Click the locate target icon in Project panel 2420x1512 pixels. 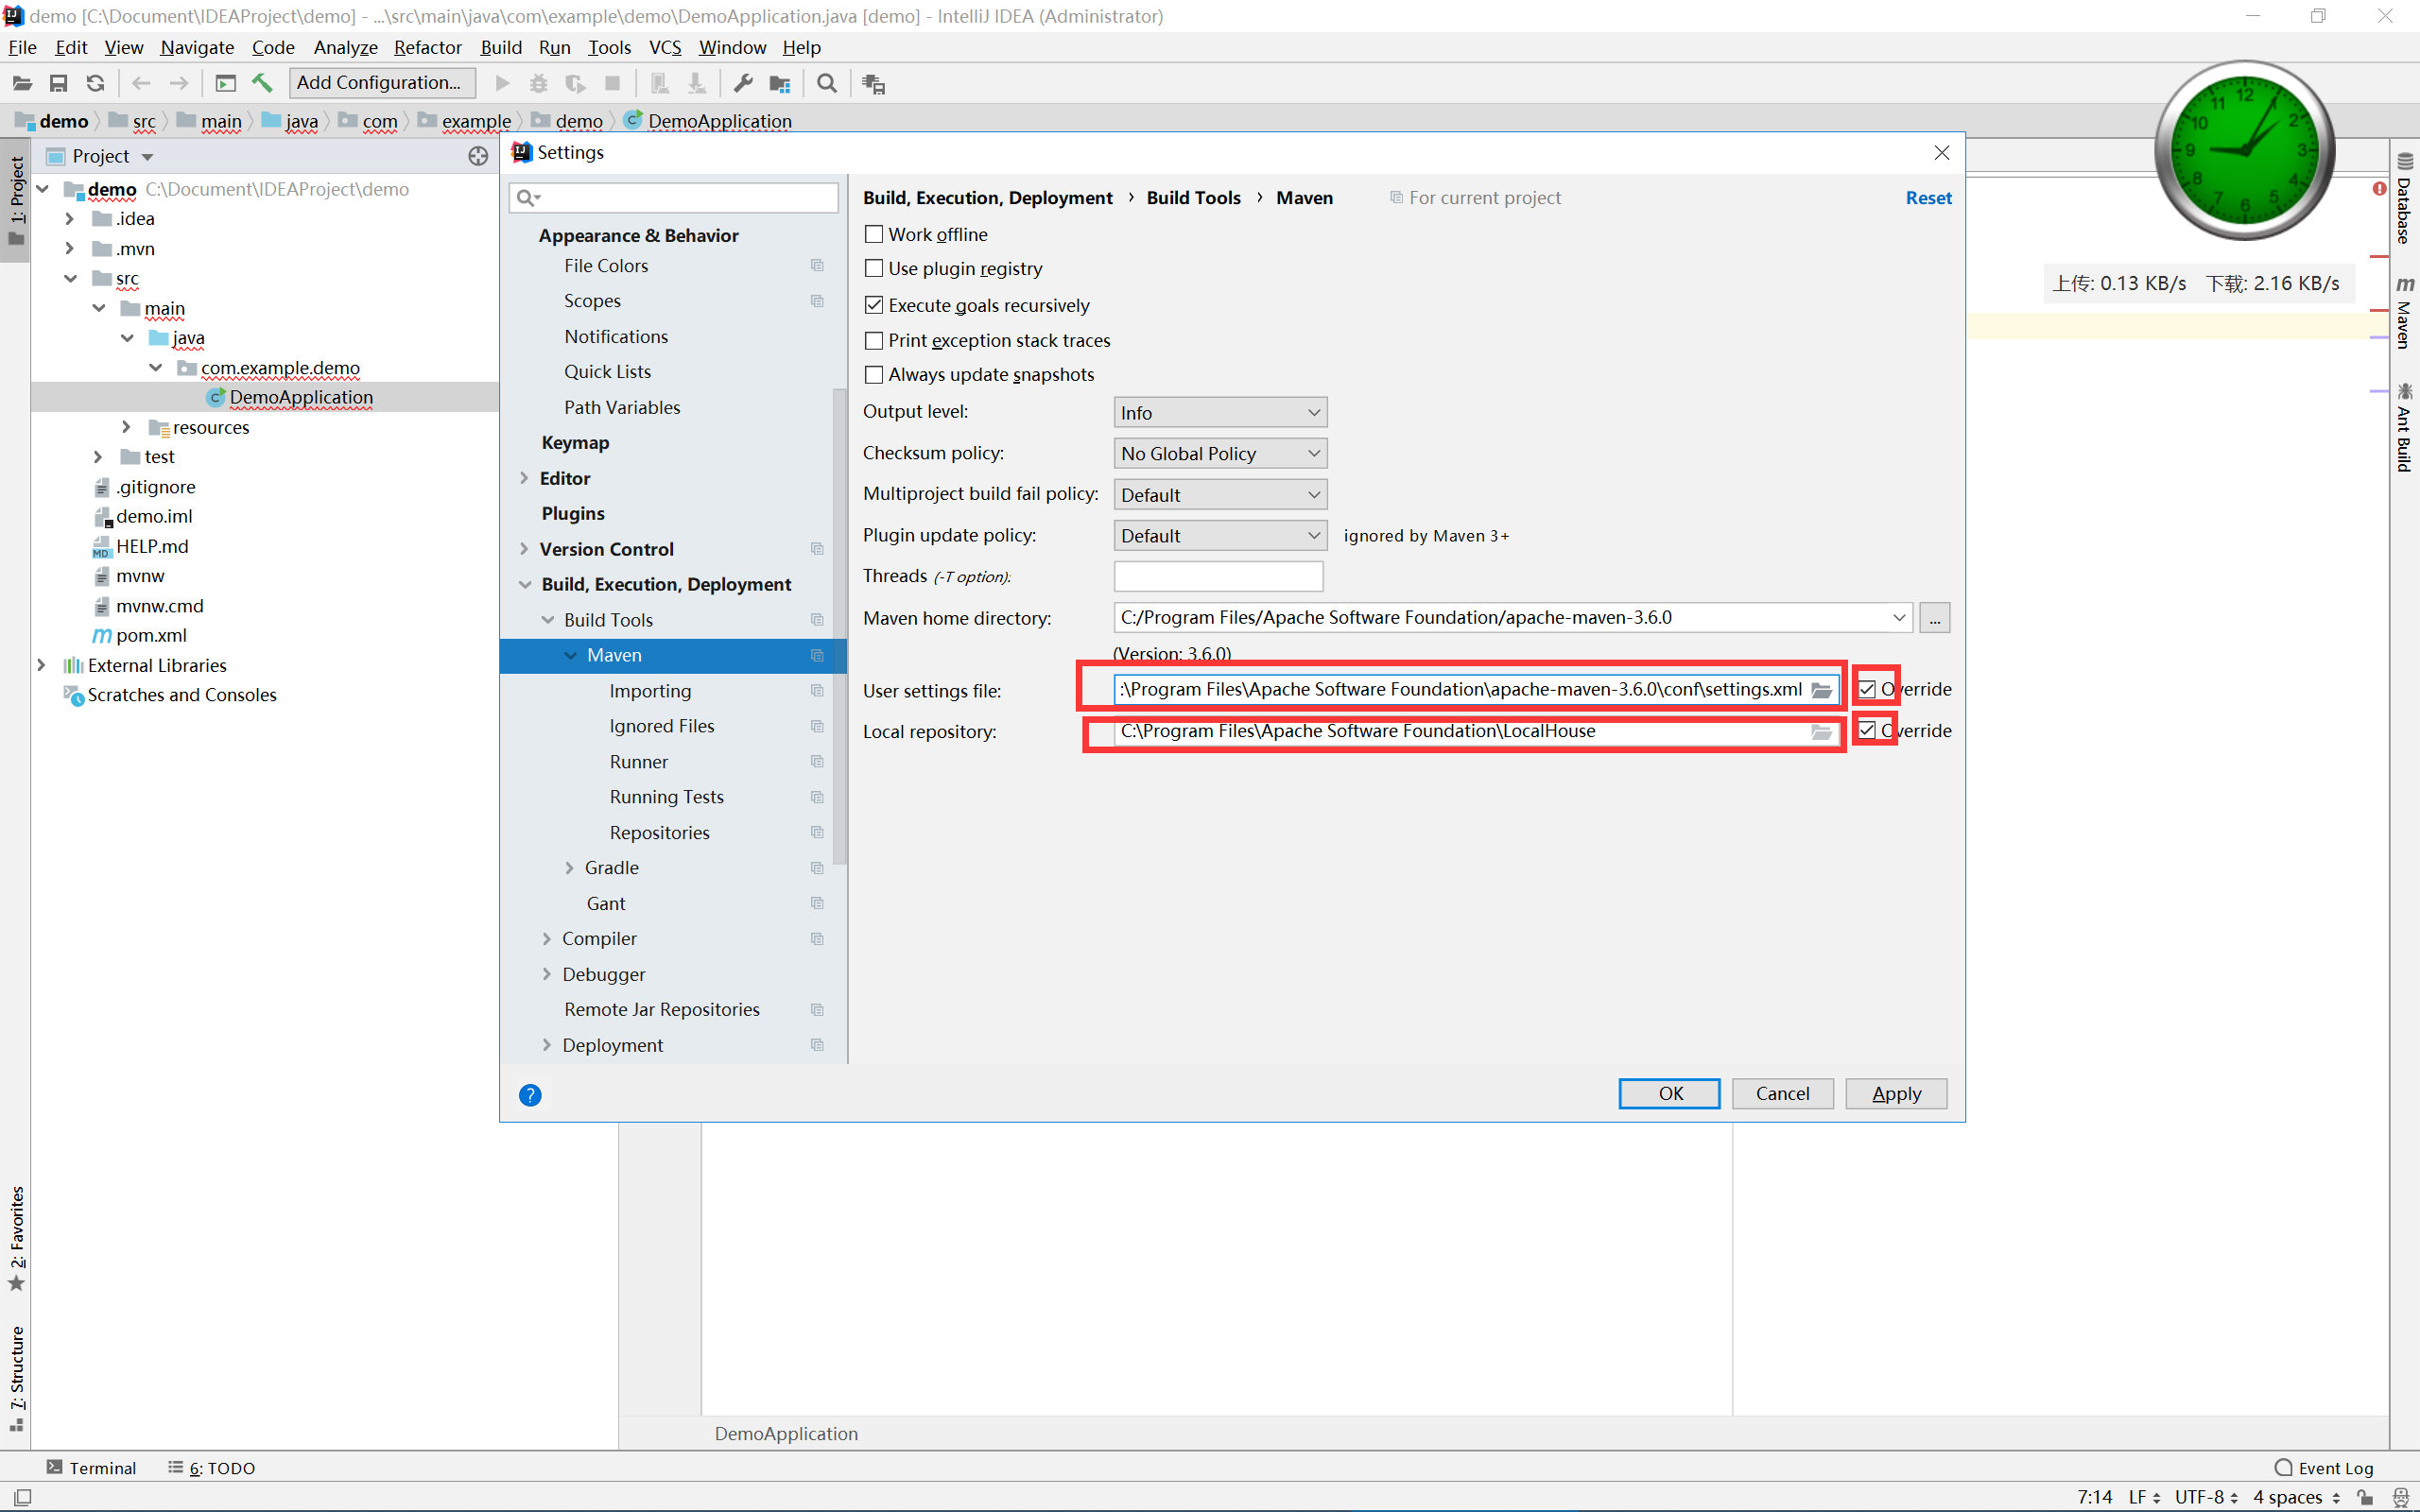(x=478, y=156)
